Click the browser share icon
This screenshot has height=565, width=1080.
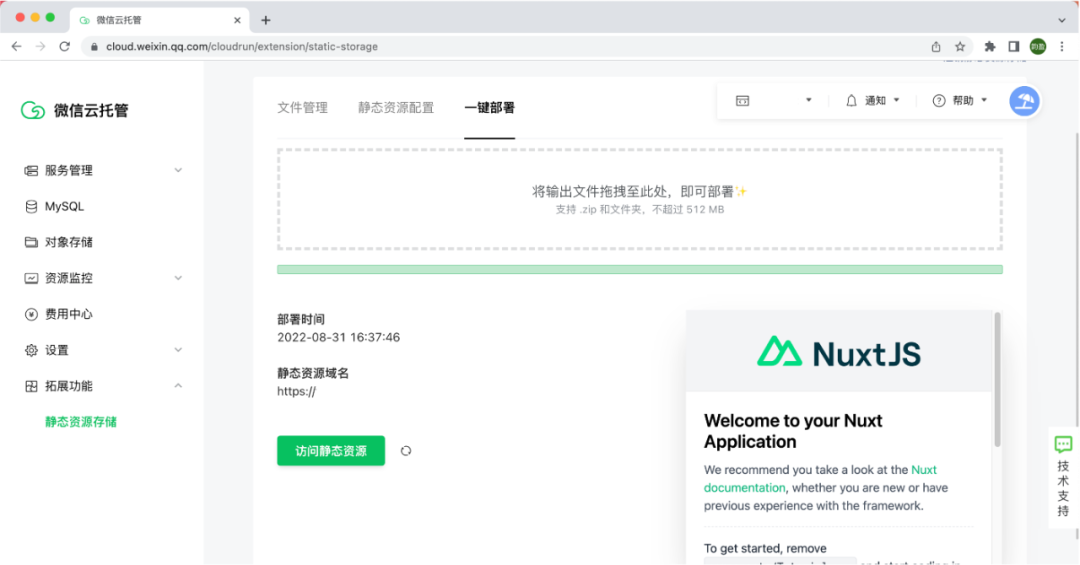(935, 46)
